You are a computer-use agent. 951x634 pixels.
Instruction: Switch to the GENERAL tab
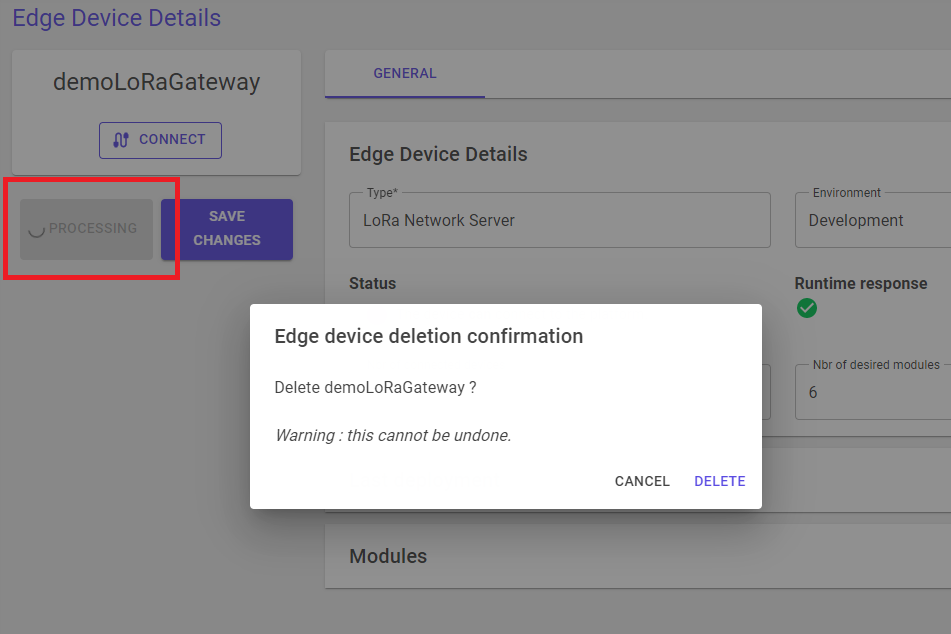[404, 73]
